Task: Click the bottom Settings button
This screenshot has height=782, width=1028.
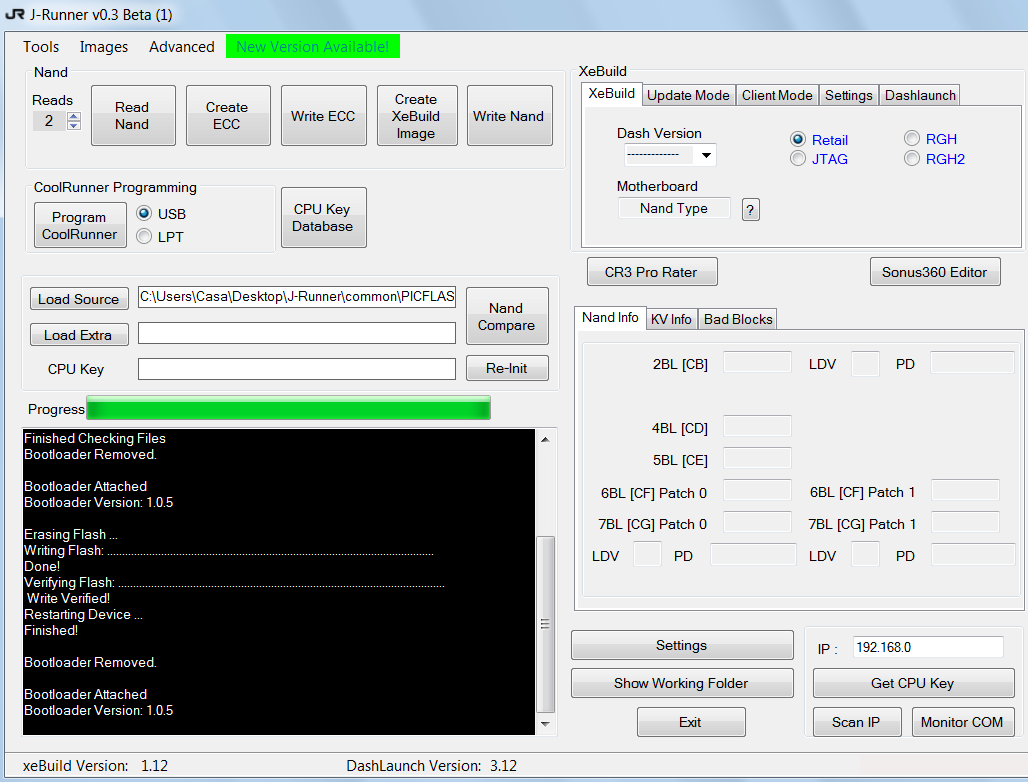Action: click(682, 646)
